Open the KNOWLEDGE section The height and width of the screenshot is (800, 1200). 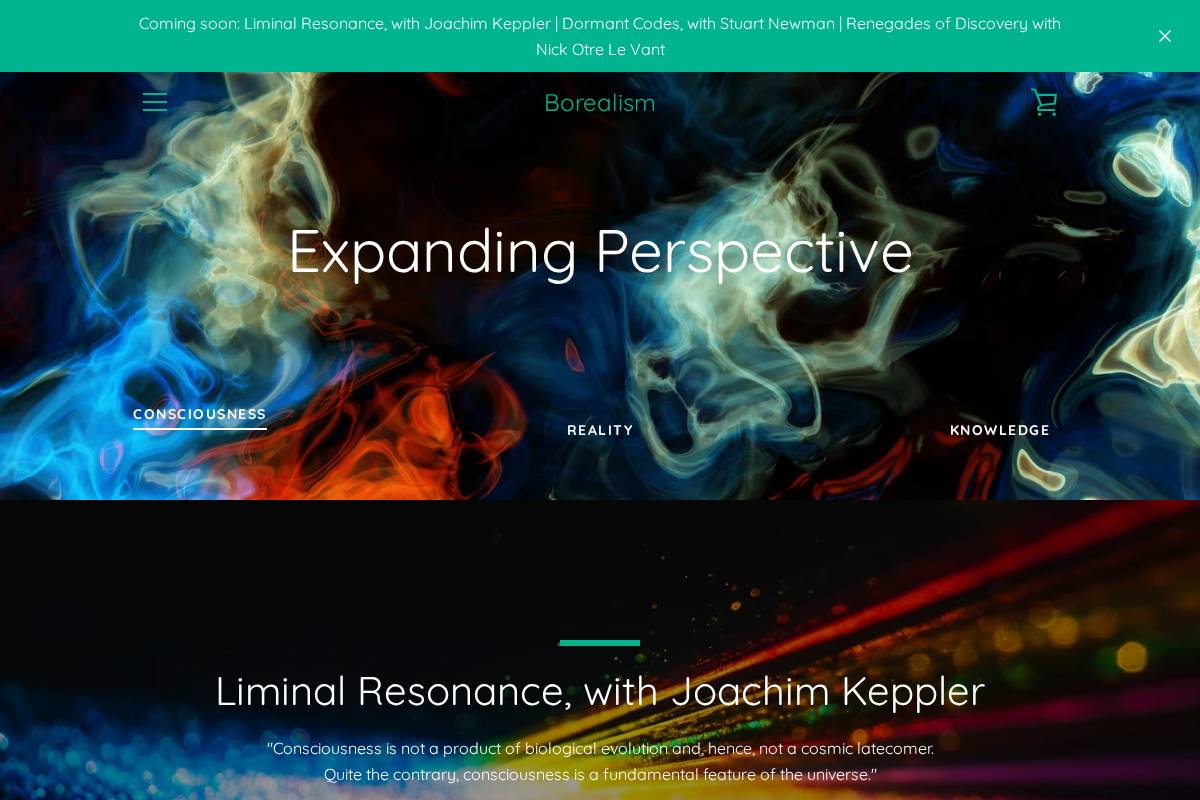click(1000, 430)
